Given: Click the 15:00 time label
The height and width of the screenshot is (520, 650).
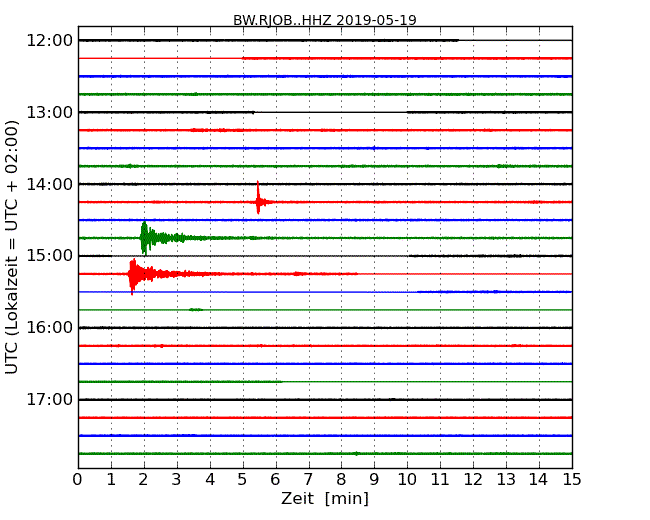Looking at the screenshot, I should coord(50,256).
